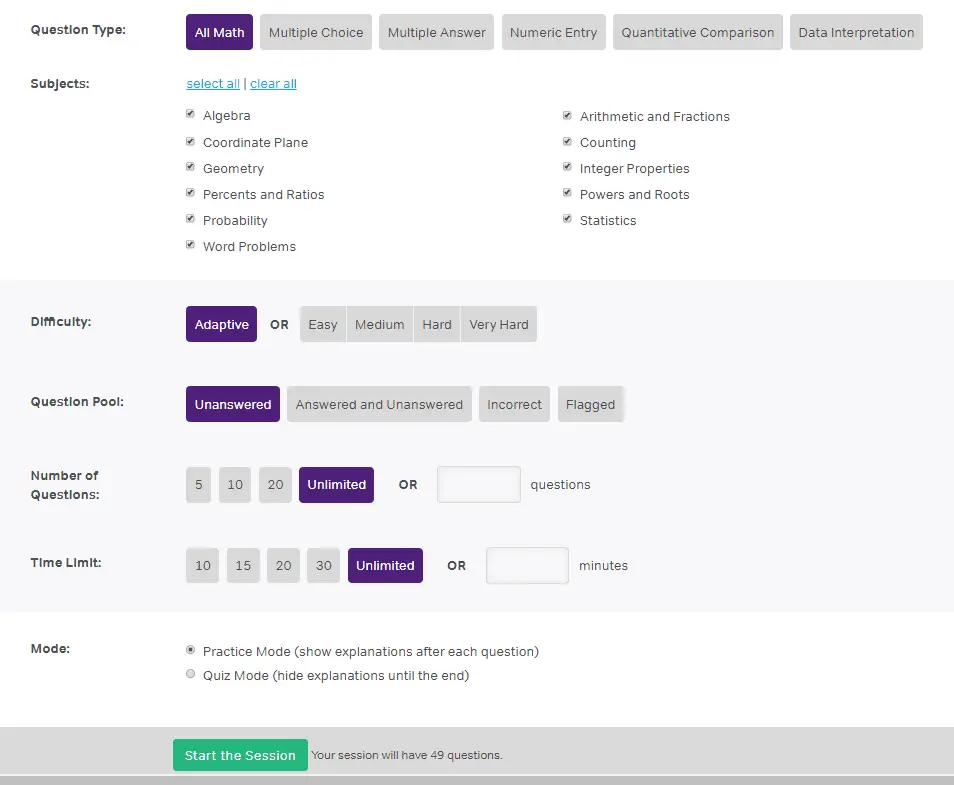Uncheck Percents and Ratios checkbox
Image resolution: width=954 pixels, height=785 pixels.
190,193
